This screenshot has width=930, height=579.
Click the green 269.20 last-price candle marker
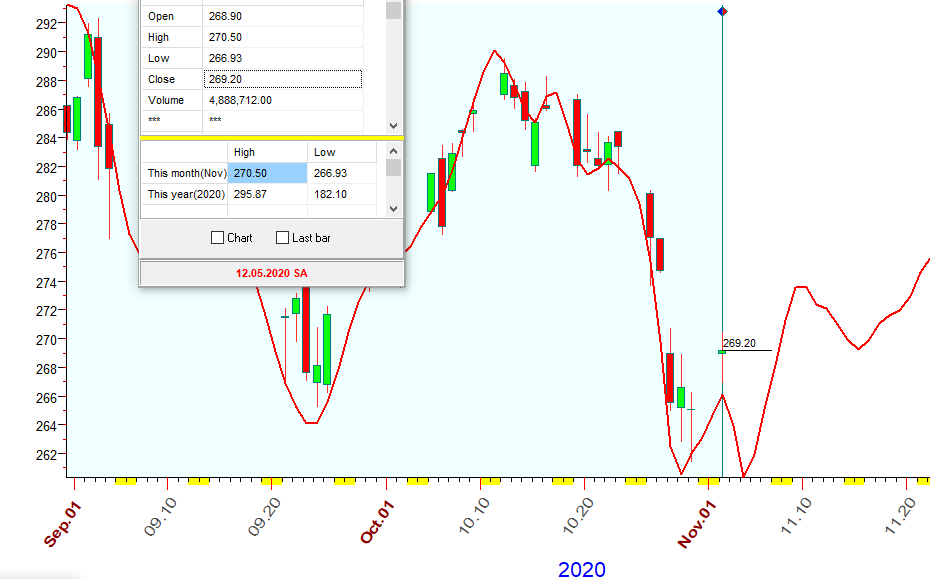[x=722, y=352]
